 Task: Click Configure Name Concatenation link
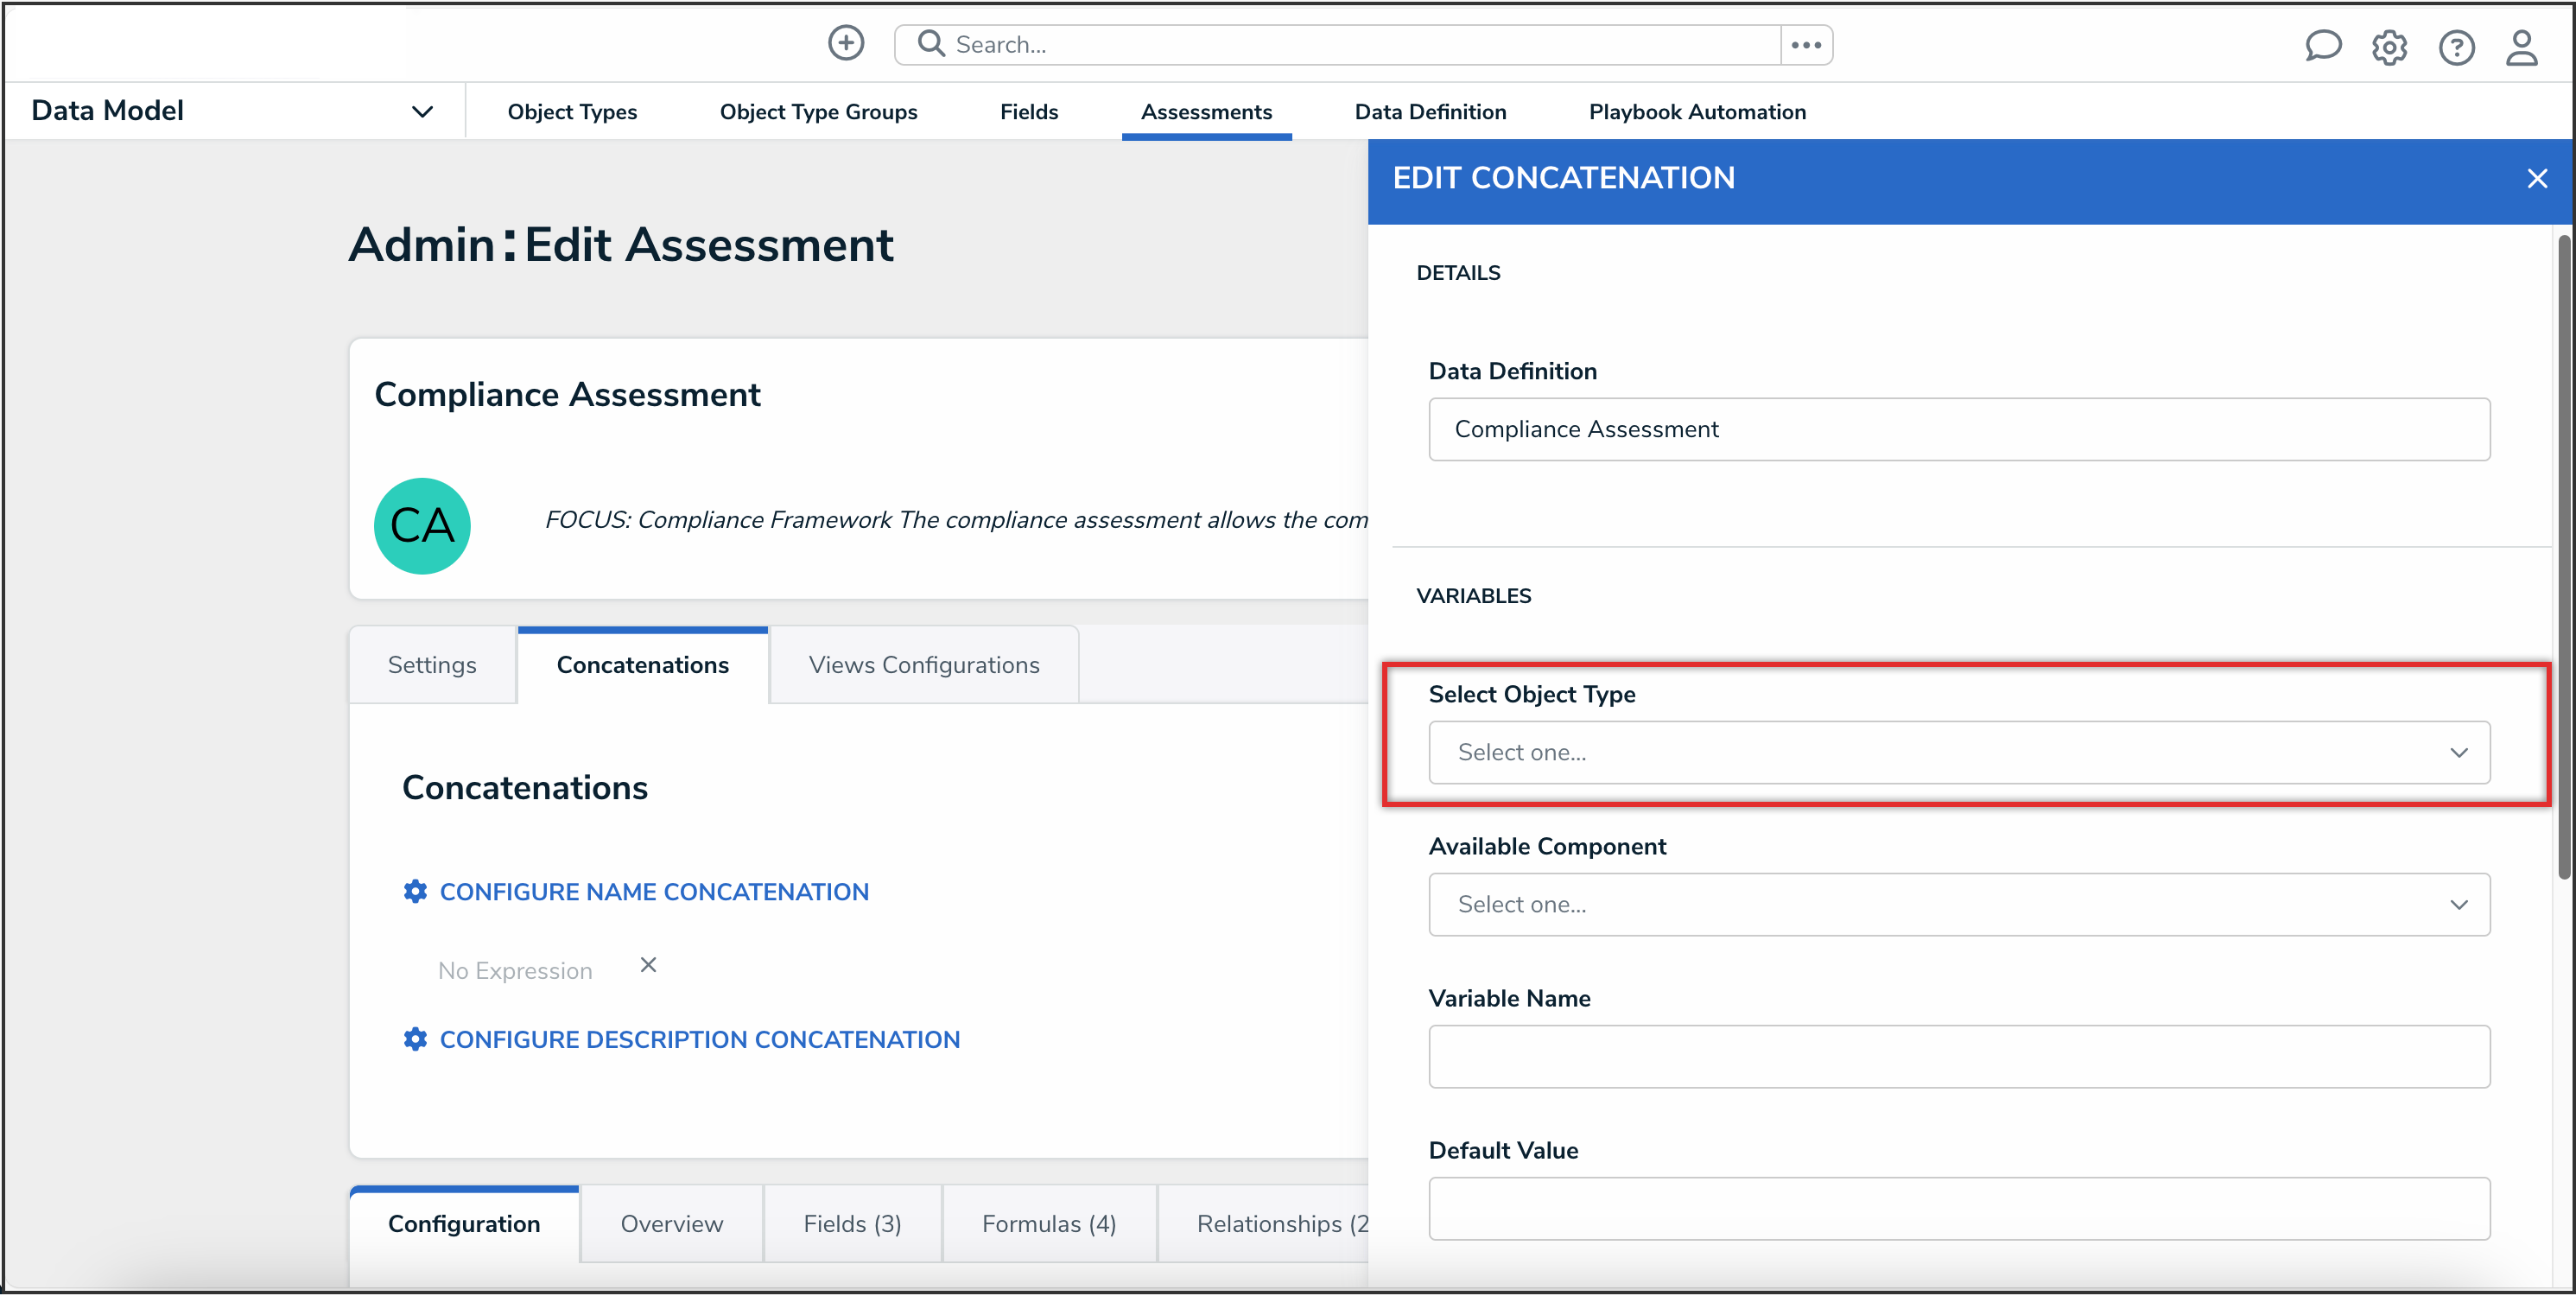pos(654,891)
